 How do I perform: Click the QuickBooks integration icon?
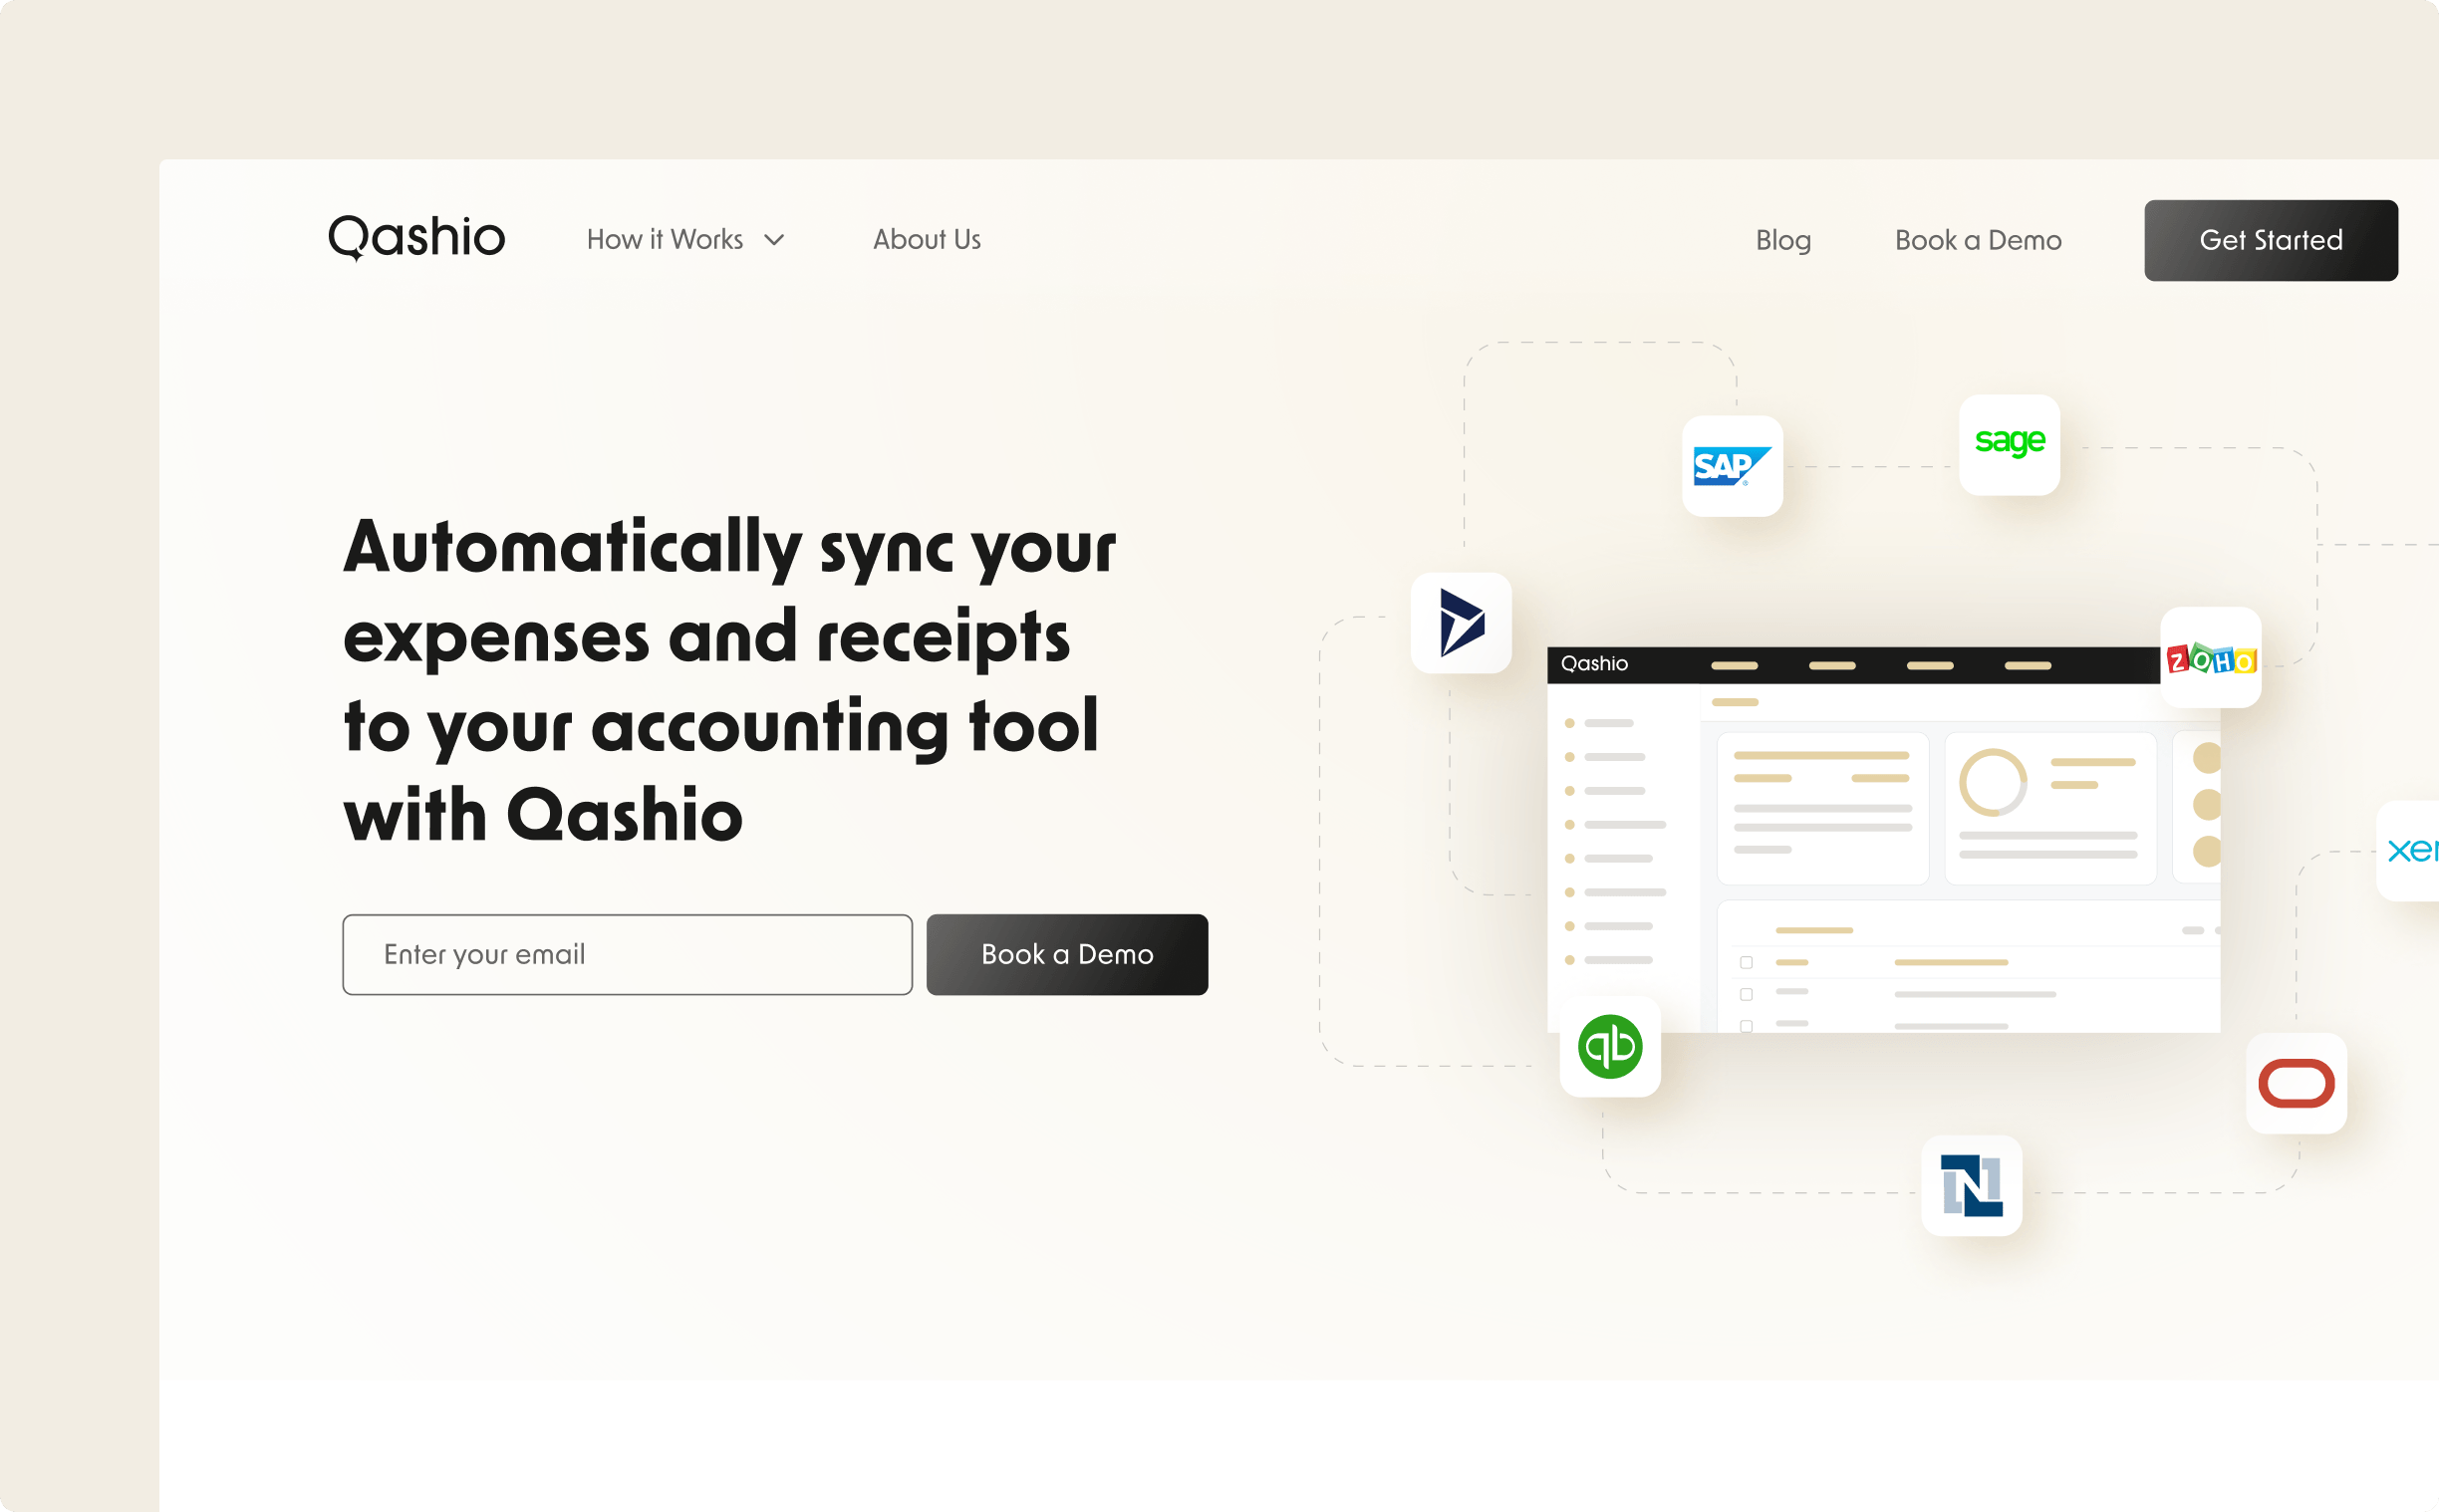tap(1610, 1047)
